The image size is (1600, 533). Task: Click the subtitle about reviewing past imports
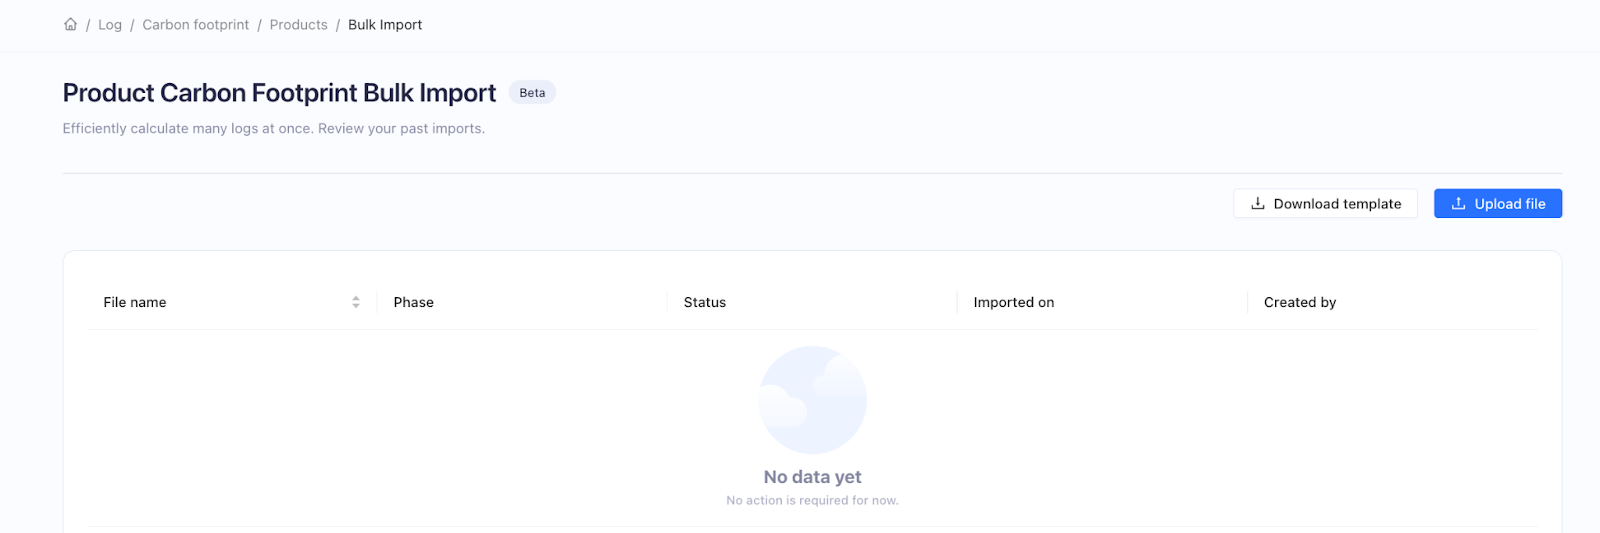273,128
